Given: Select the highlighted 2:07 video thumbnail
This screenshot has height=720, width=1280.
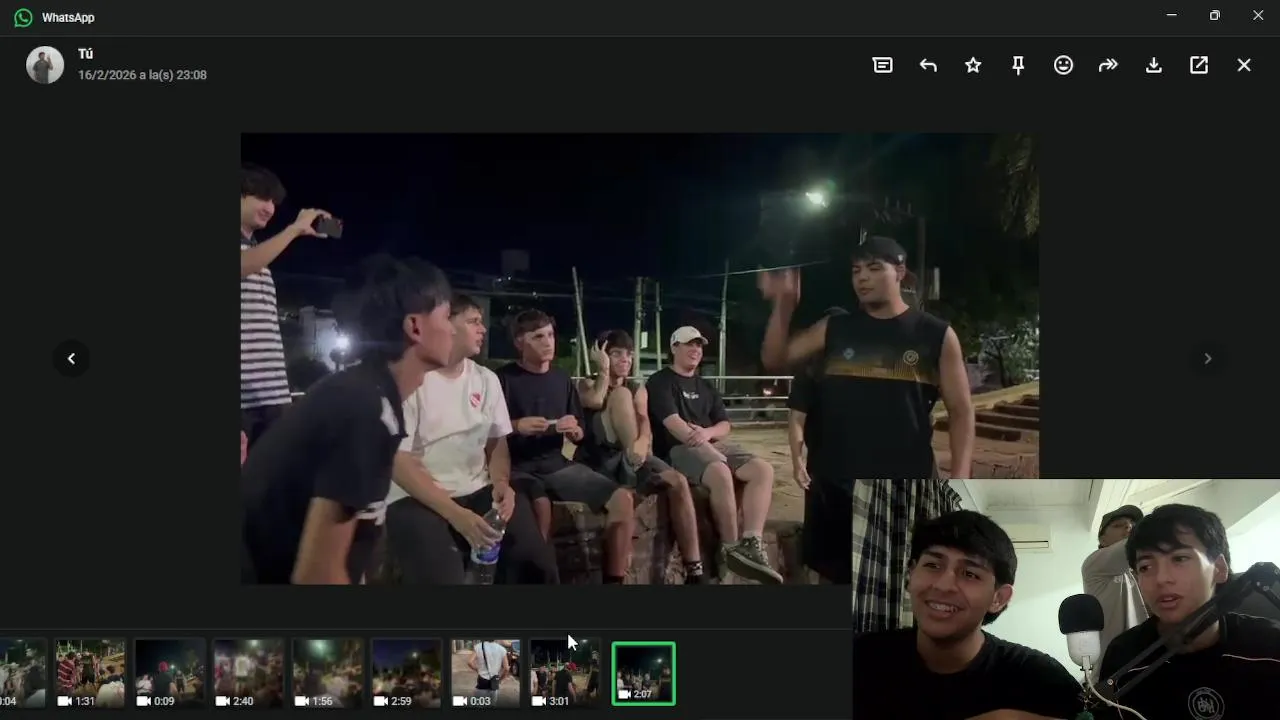Looking at the screenshot, I should tap(643, 674).
